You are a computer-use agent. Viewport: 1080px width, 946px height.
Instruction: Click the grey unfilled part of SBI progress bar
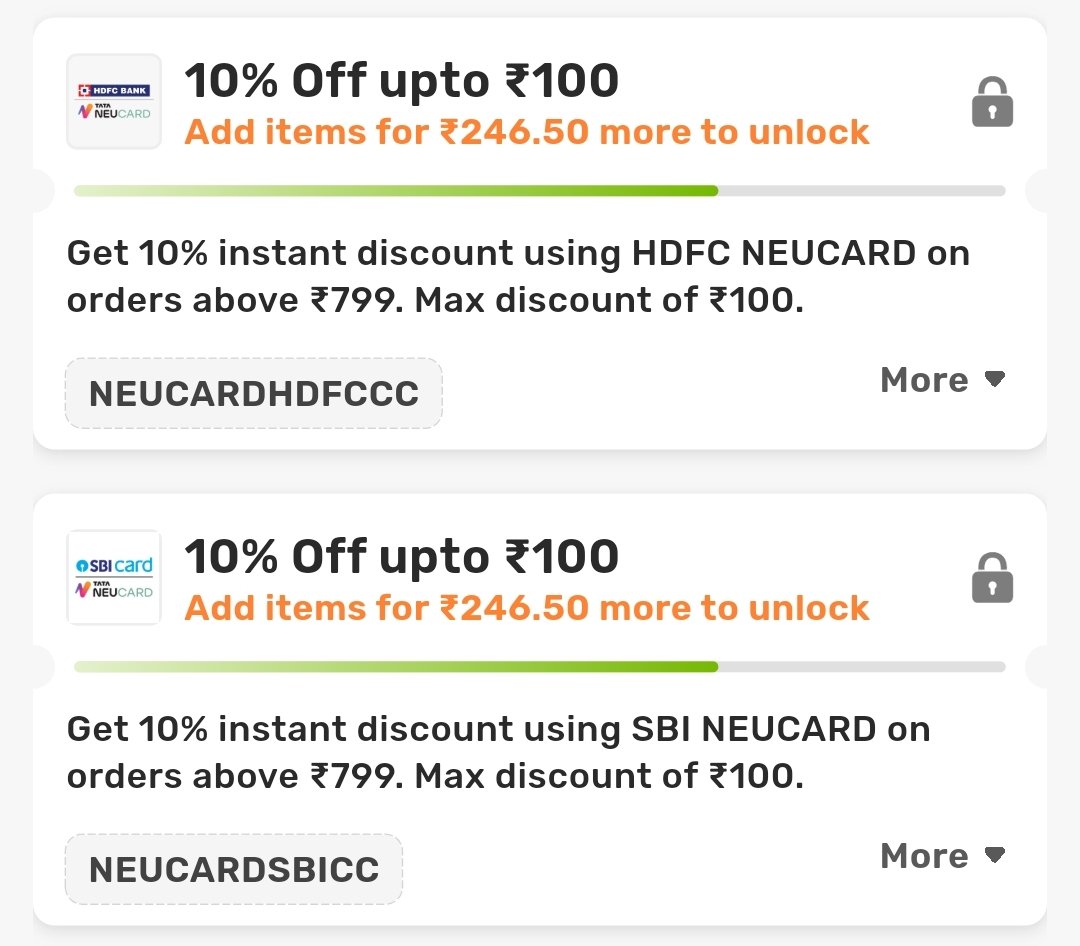[x=862, y=667]
